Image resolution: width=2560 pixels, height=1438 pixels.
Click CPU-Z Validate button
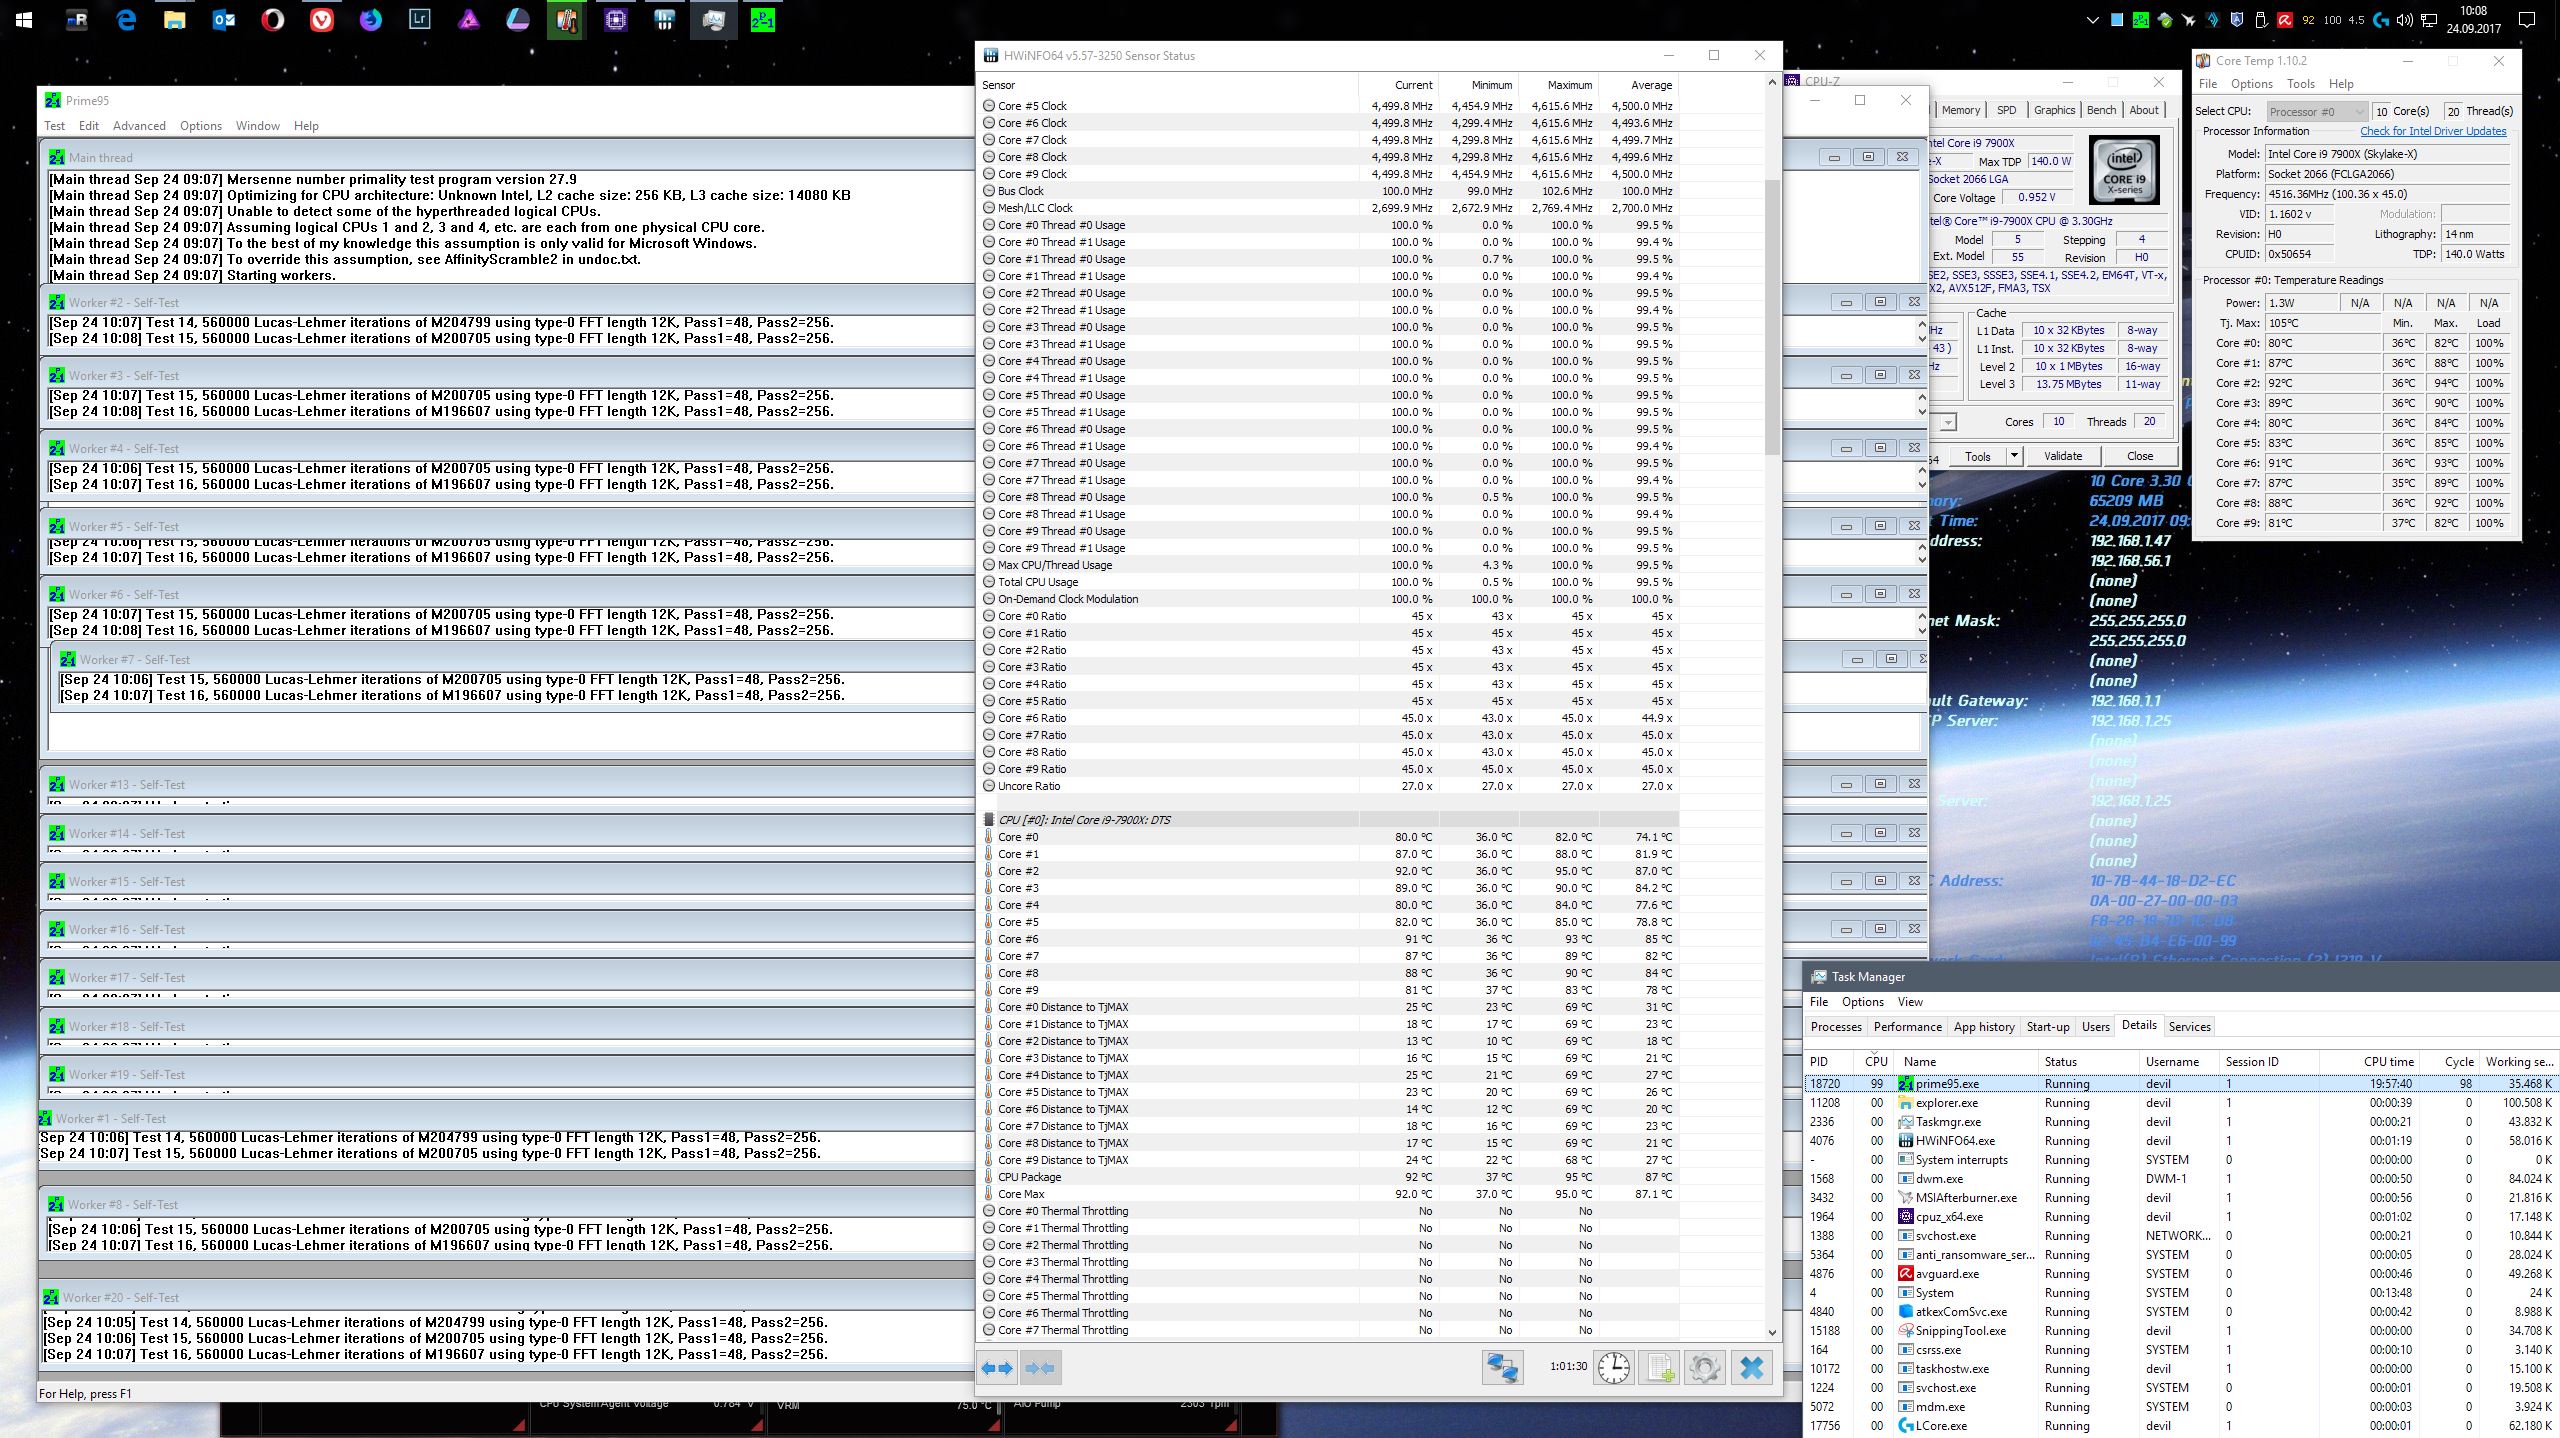(2062, 456)
